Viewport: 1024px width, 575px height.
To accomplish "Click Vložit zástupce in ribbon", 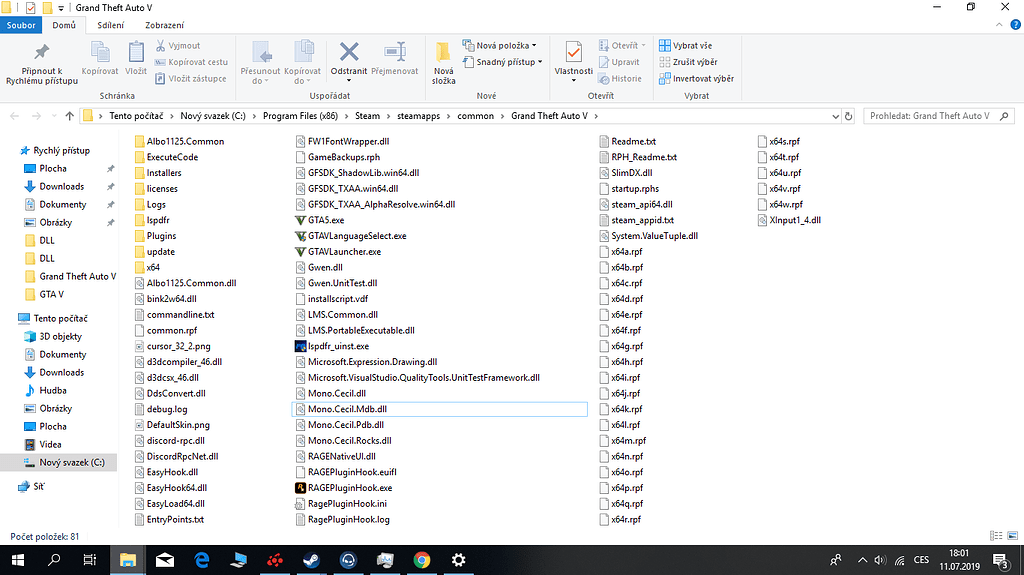I will 191,78.
